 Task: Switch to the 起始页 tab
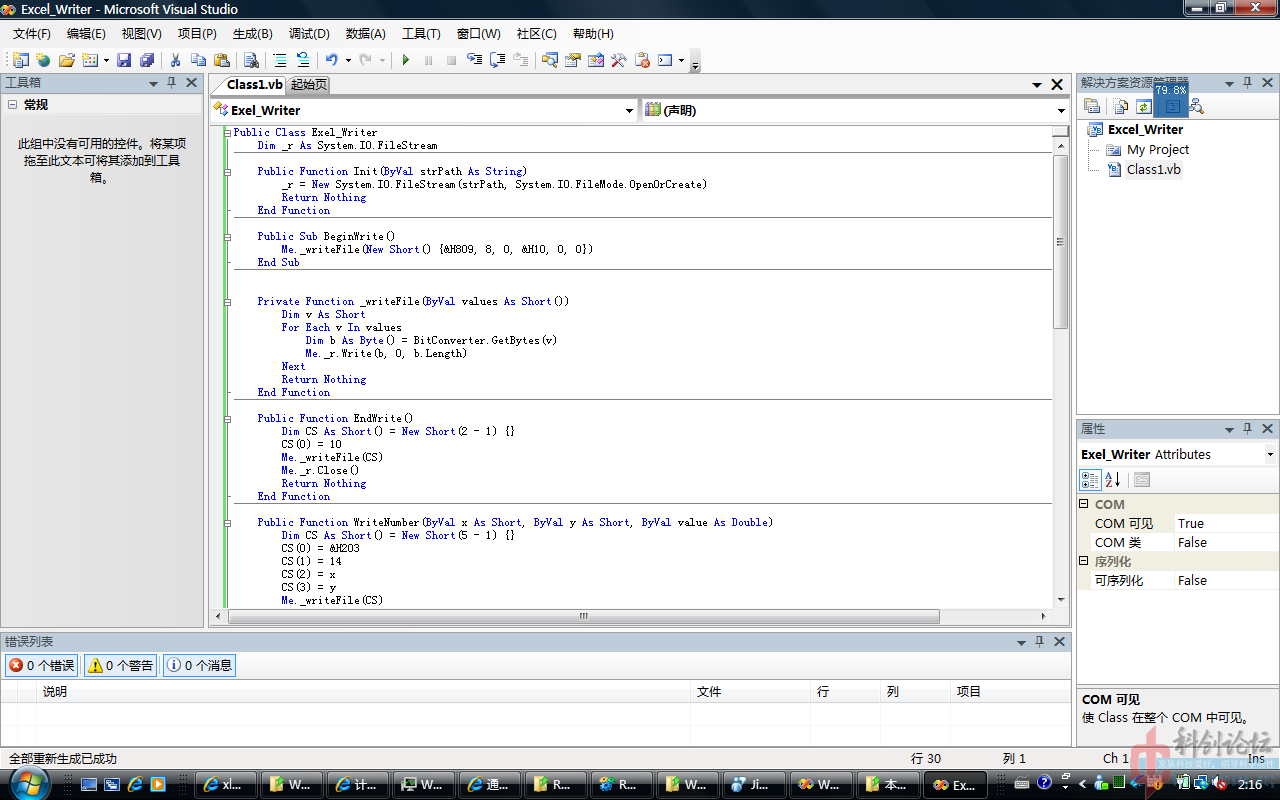309,85
